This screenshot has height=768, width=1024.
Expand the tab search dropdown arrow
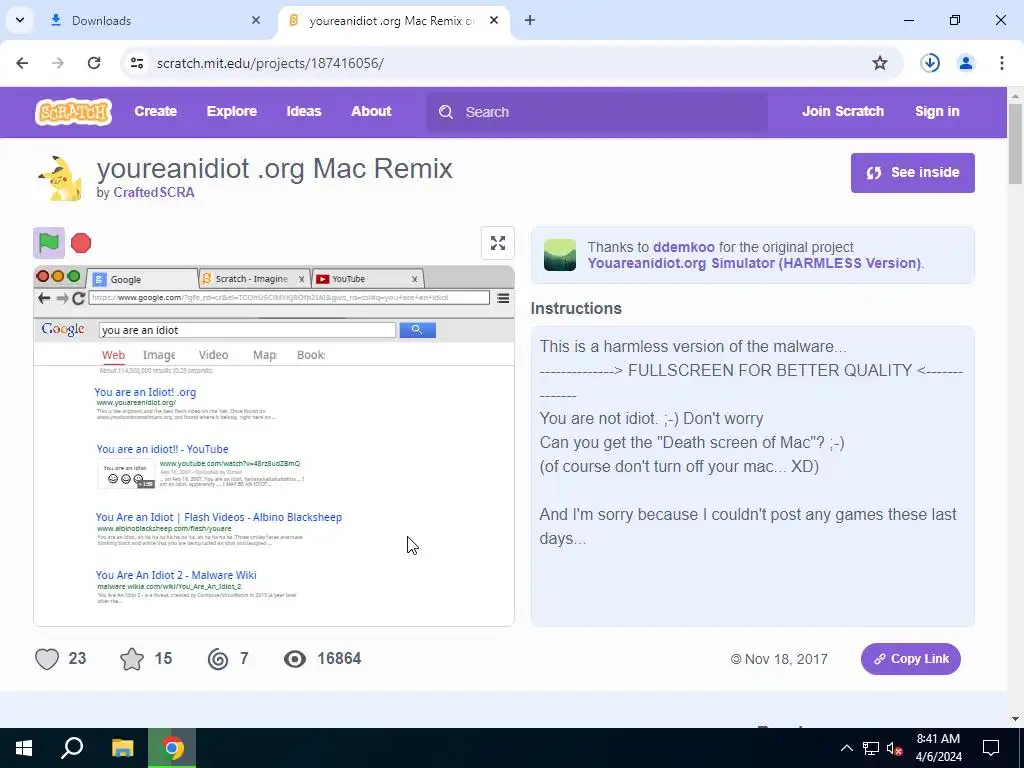point(20,20)
